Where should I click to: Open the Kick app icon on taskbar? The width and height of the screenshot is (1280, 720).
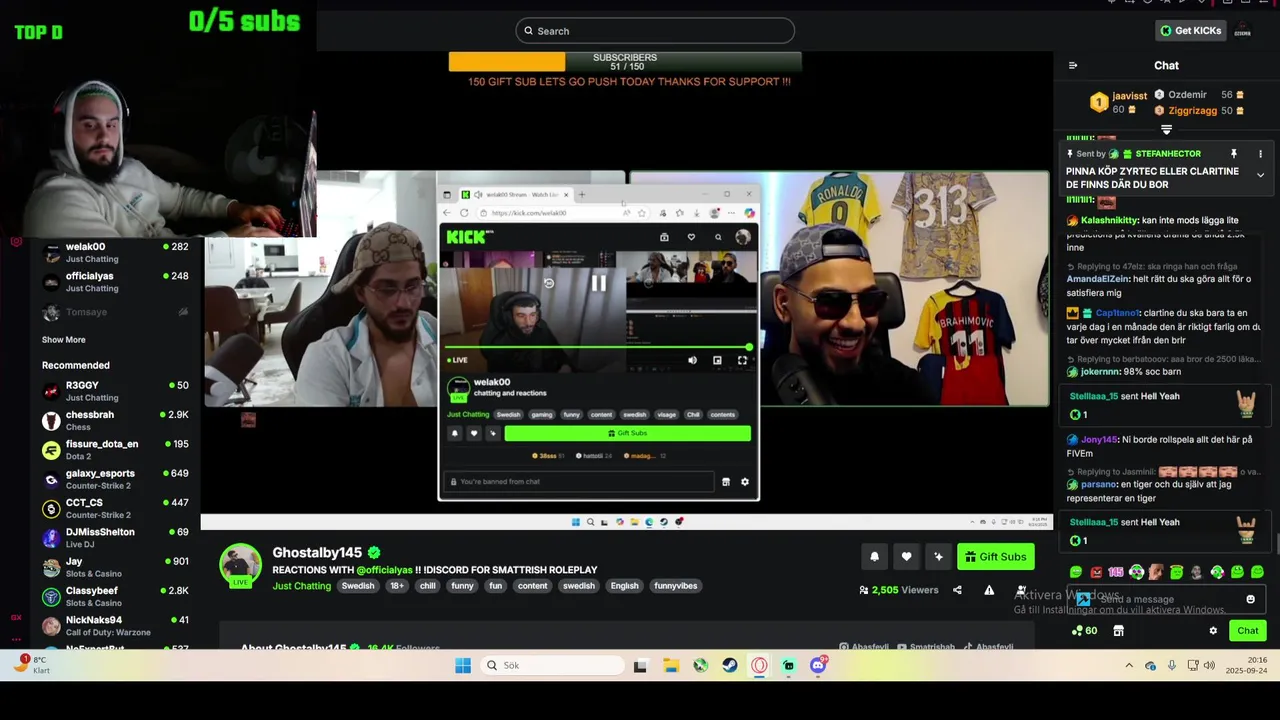789,665
